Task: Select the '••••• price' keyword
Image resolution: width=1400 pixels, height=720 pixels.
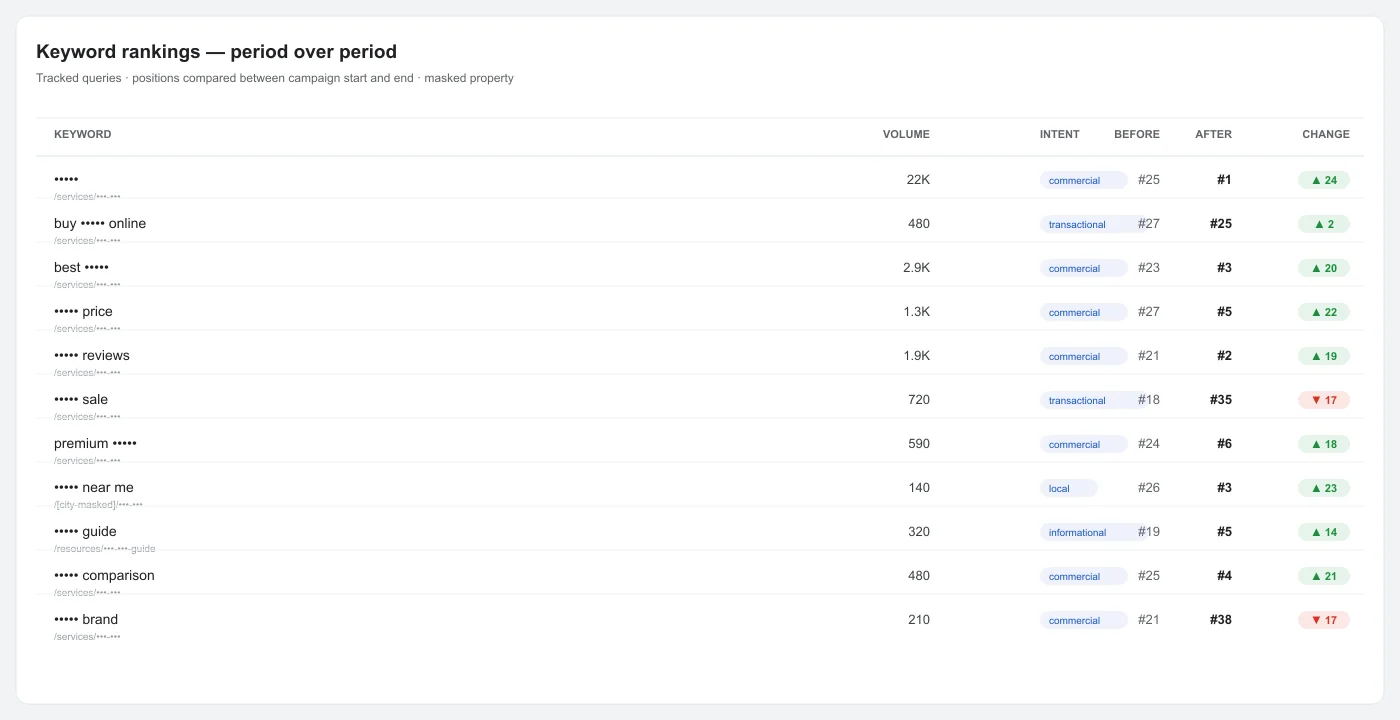Action: coord(83,312)
